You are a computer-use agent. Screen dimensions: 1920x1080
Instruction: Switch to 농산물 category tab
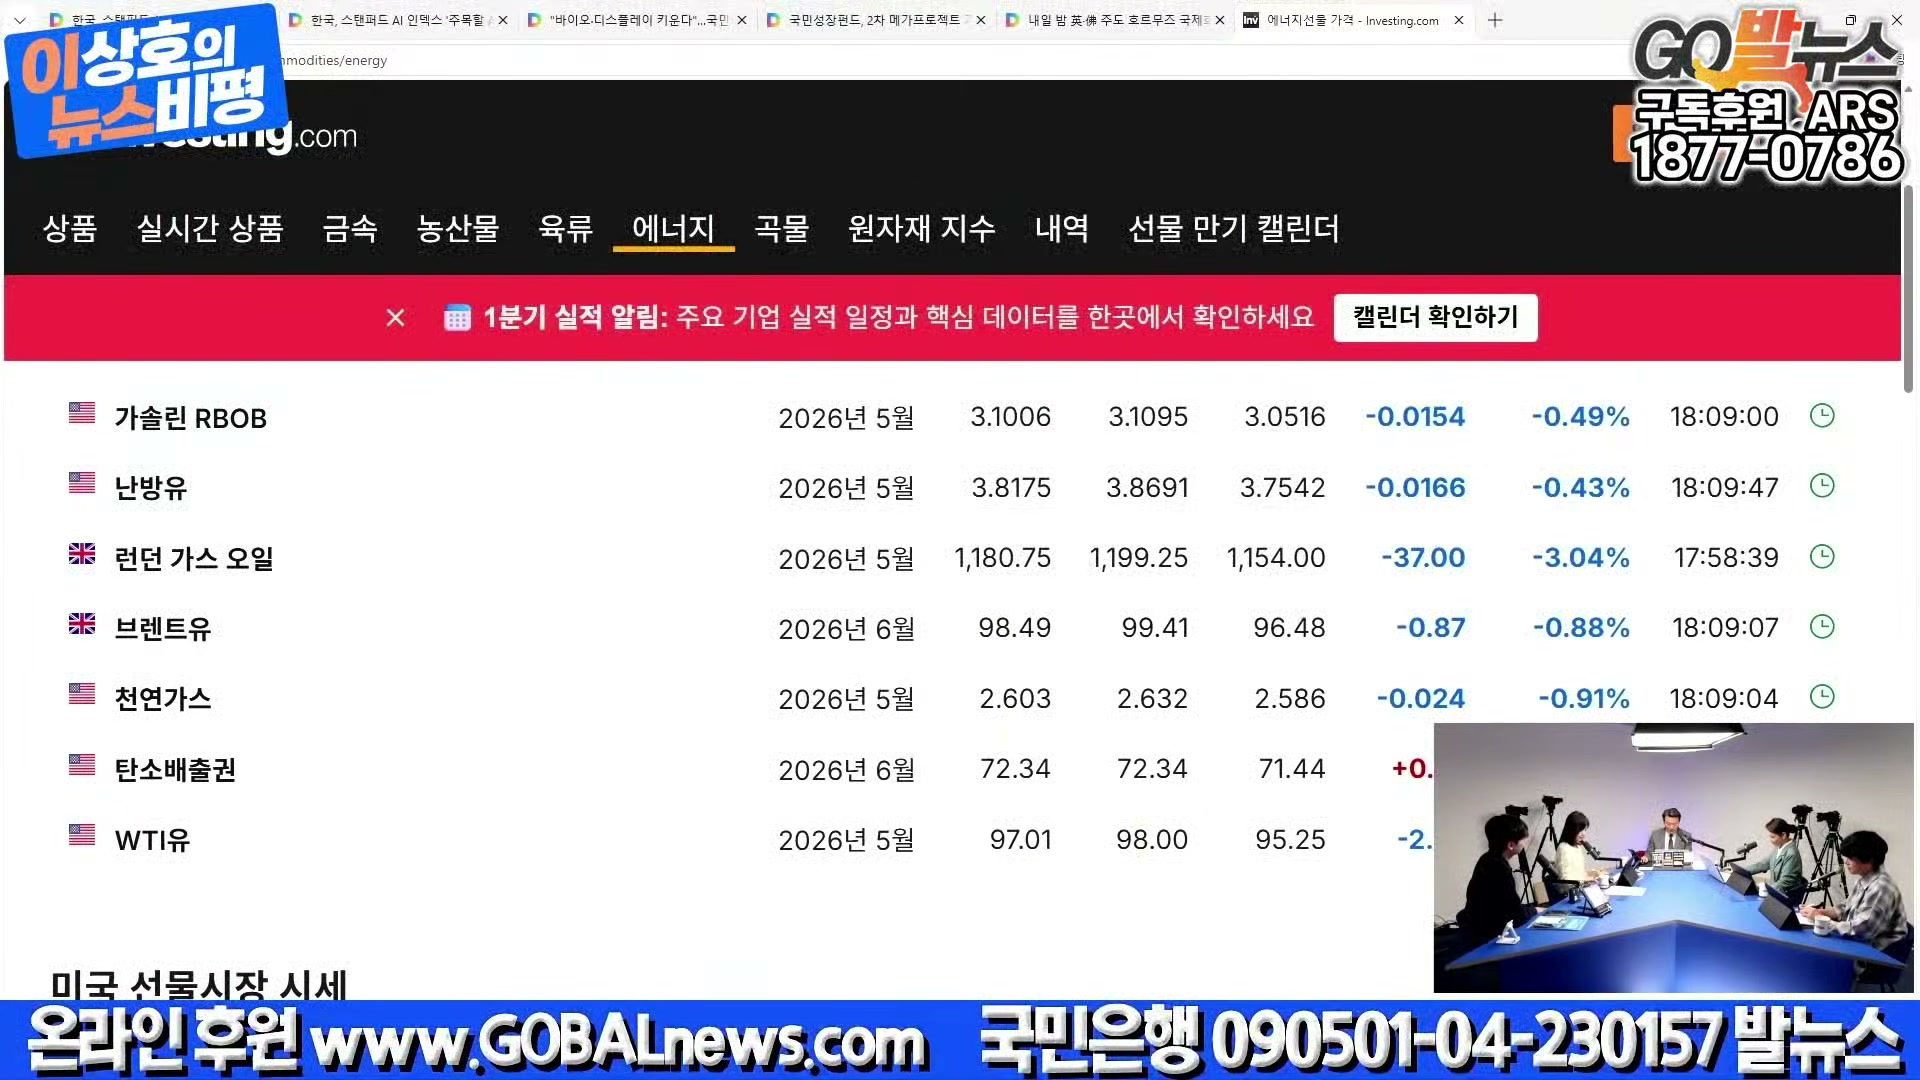coord(457,229)
